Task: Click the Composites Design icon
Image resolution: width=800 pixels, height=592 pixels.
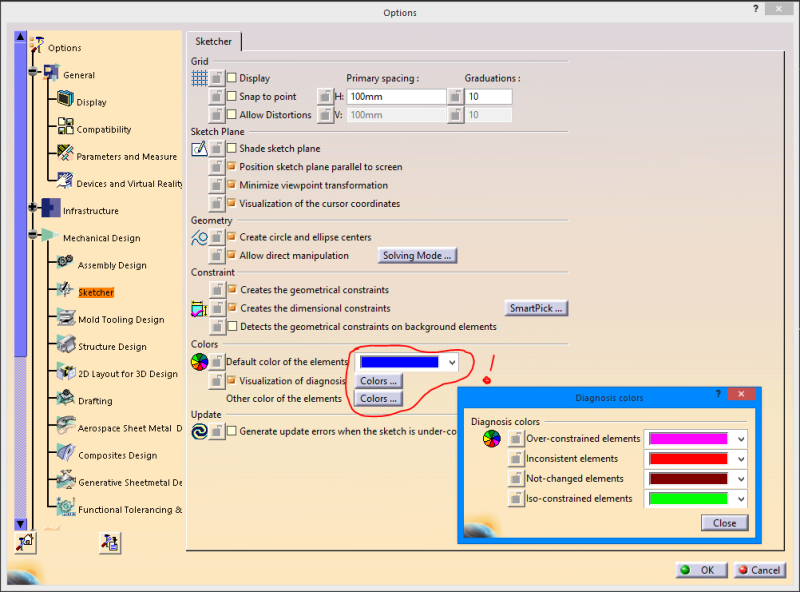Action: [64, 454]
